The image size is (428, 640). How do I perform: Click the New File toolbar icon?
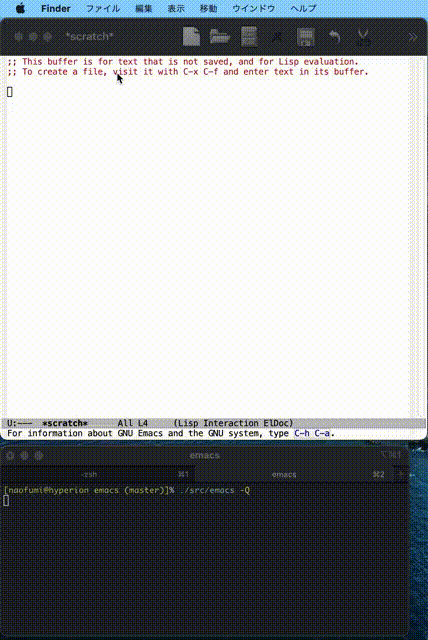(x=191, y=37)
